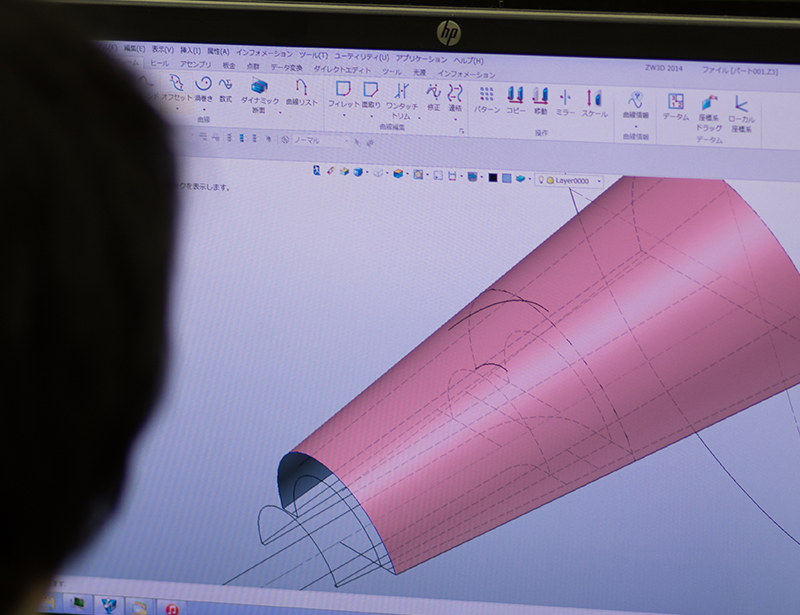Select the 修正 modify curve tool
Image resolution: width=800 pixels, height=615 pixels.
(433, 99)
